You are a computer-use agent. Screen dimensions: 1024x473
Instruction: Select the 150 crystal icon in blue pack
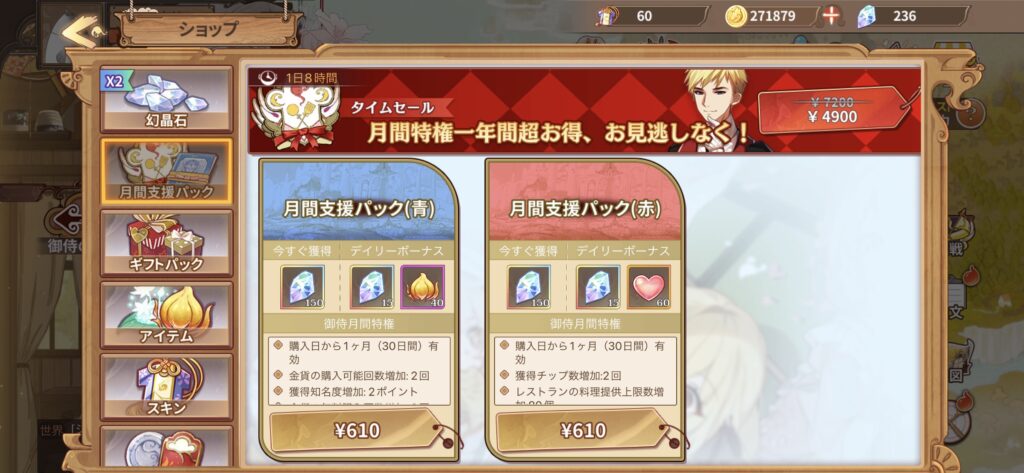[x=302, y=287]
